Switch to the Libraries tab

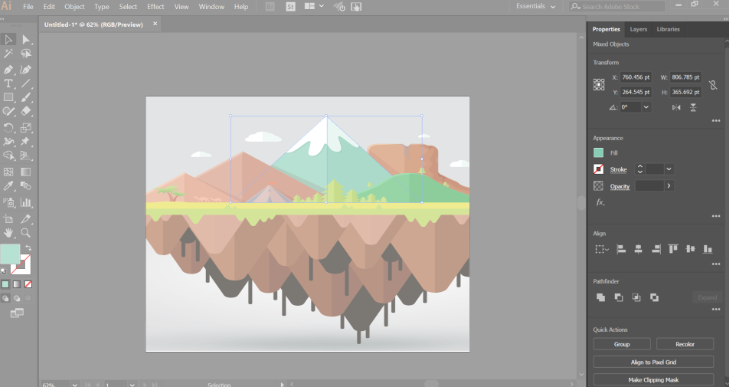point(668,29)
